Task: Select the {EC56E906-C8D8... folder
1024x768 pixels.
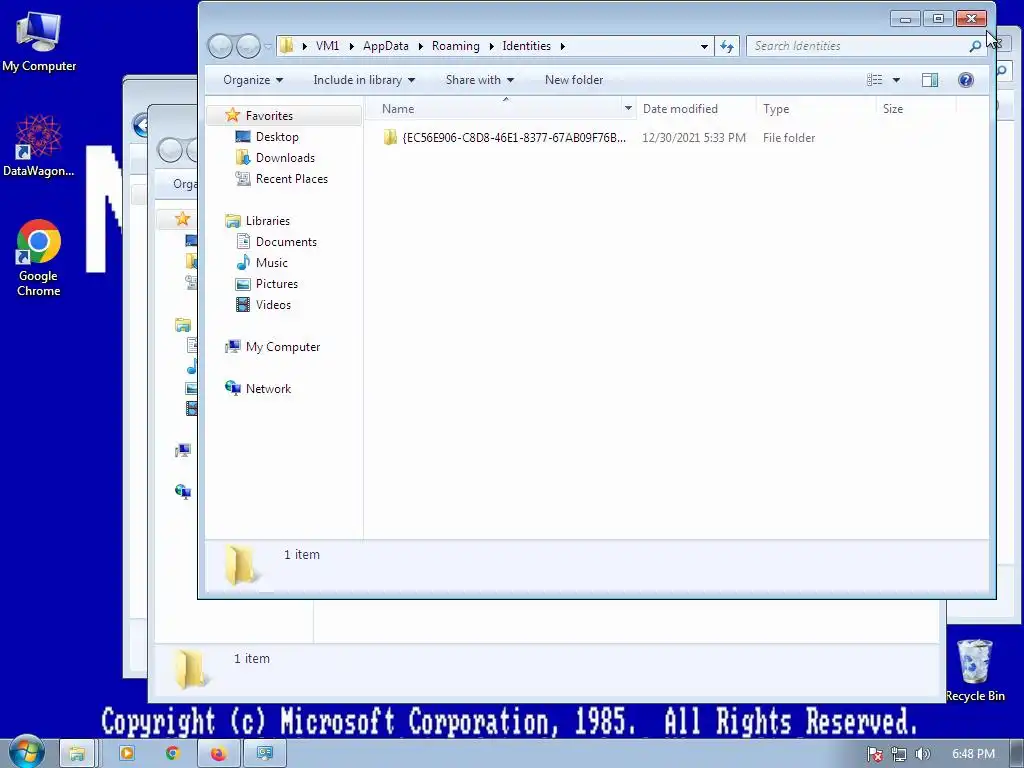Action: (x=505, y=137)
